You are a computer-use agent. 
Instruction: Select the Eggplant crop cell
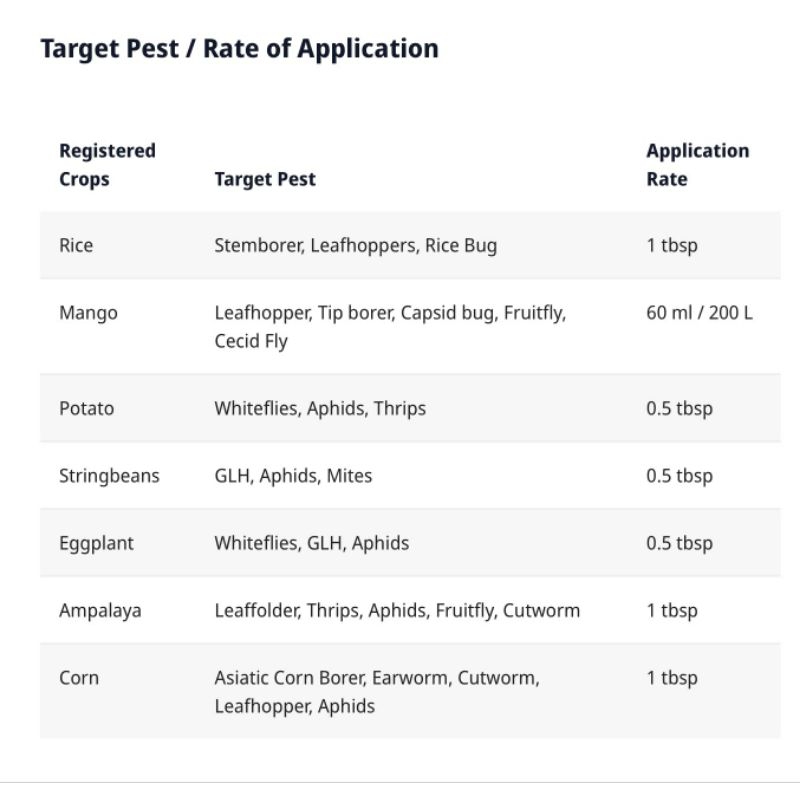(96, 543)
